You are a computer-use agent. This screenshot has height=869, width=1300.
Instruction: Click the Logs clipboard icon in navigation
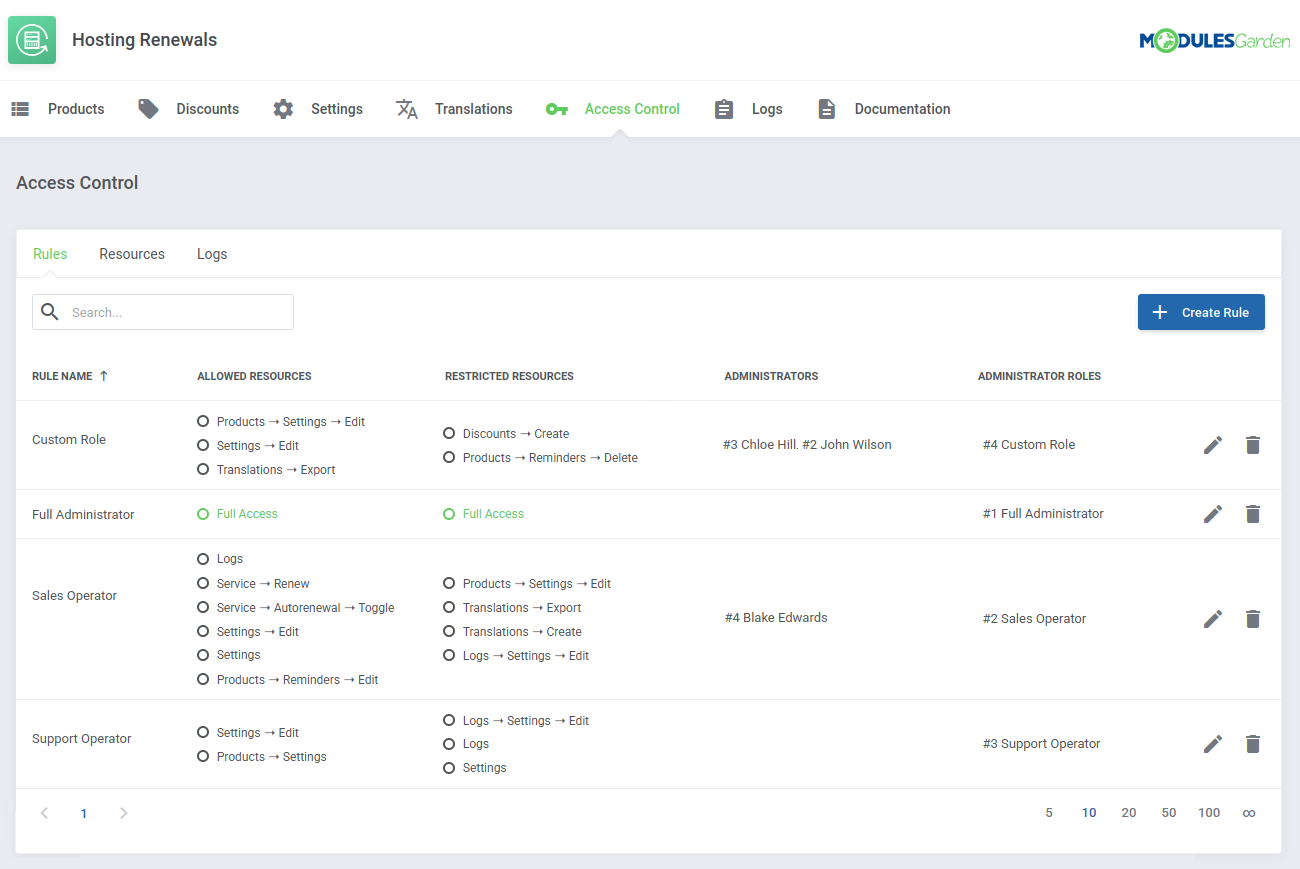point(724,109)
